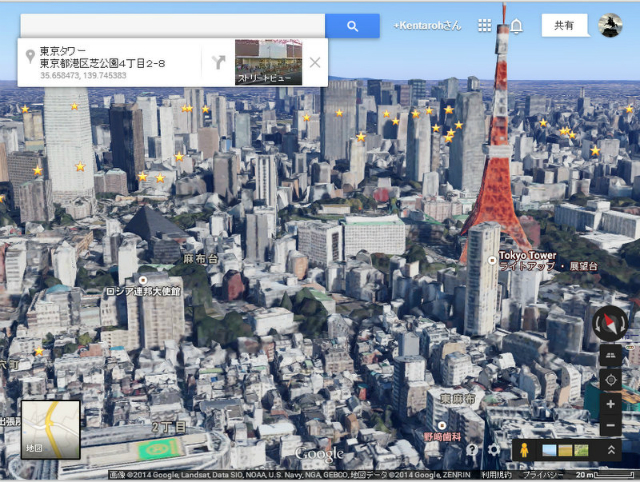
Task: Open the Google apps grid launcher
Action: point(484,25)
